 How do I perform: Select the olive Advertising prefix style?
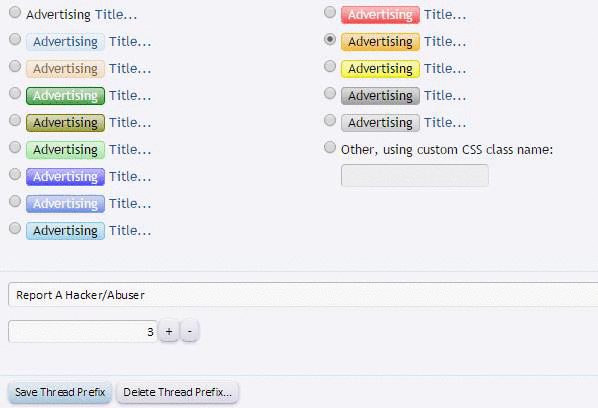[x=15, y=120]
